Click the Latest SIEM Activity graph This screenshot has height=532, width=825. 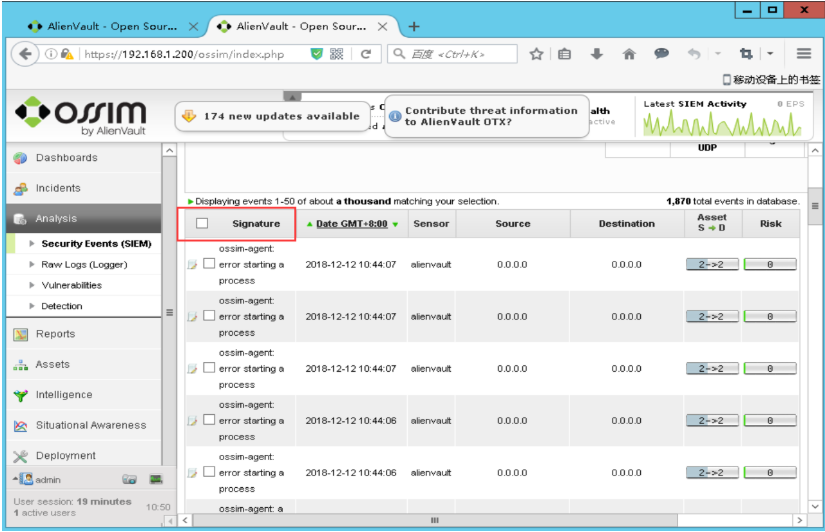point(722,124)
